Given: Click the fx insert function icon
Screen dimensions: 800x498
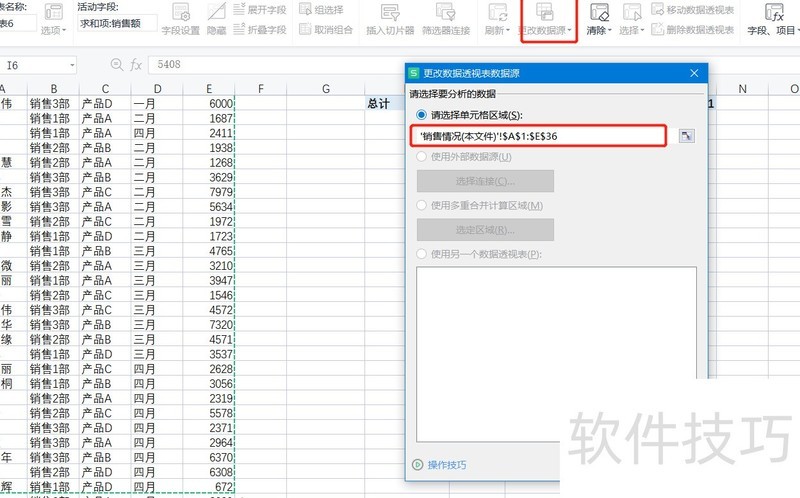Looking at the screenshot, I should point(136,65).
